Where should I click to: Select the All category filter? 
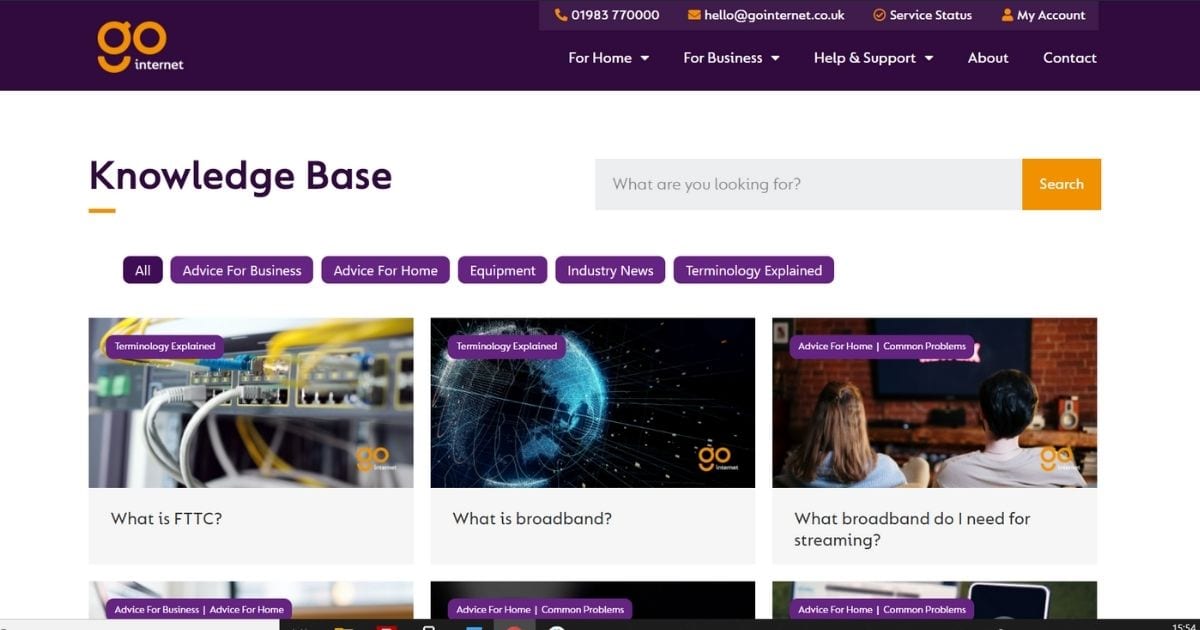tap(143, 270)
